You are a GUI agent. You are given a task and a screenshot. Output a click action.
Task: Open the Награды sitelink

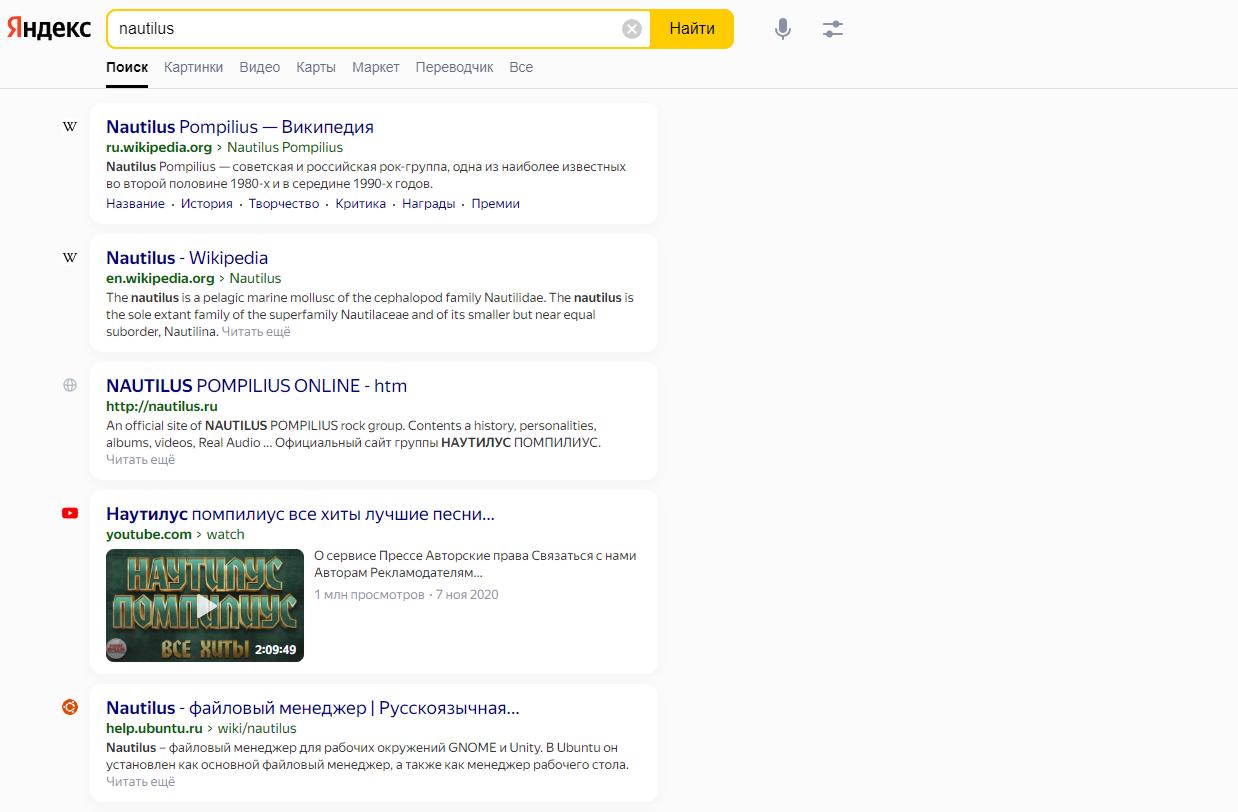429,203
